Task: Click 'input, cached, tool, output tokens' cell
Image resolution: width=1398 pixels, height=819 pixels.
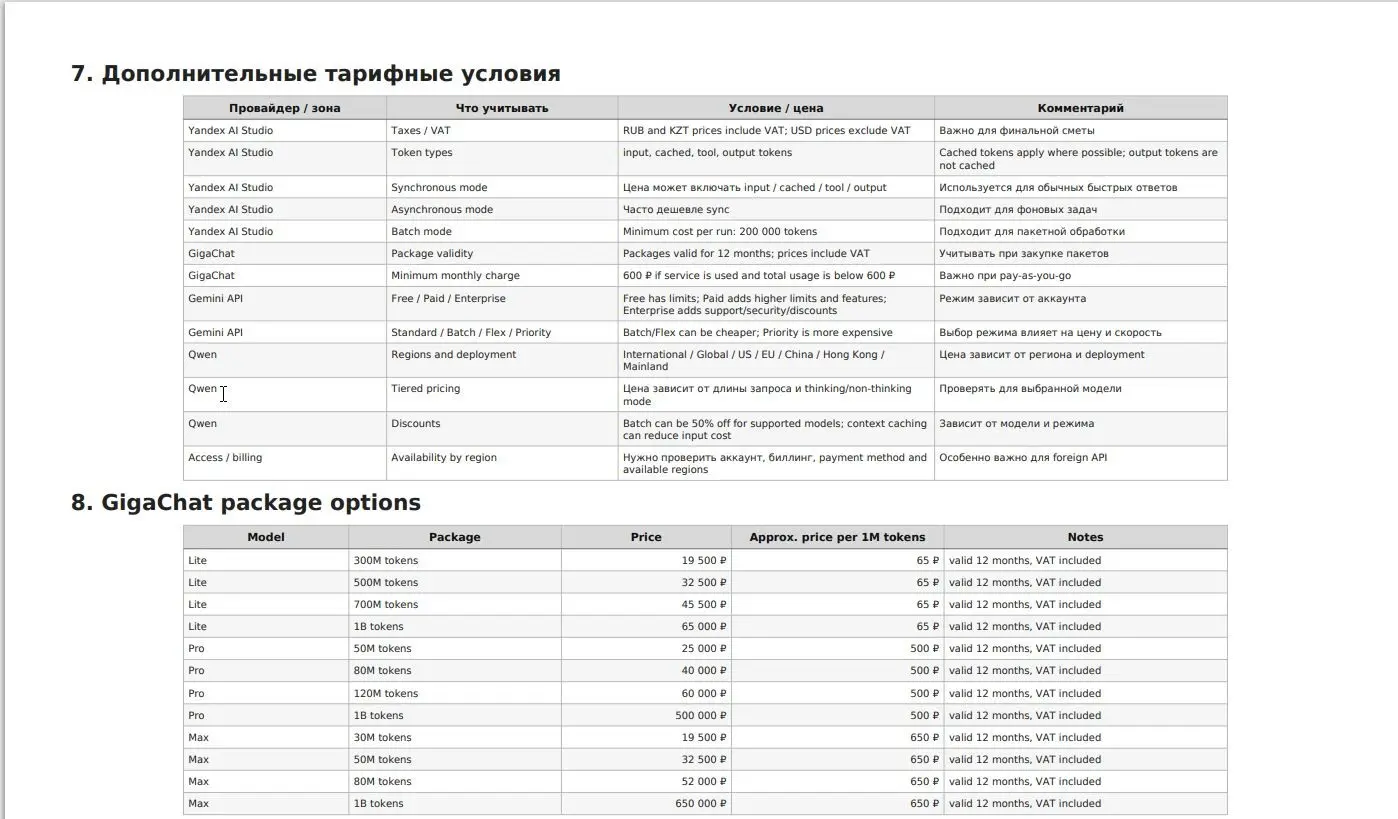Action: (776, 159)
